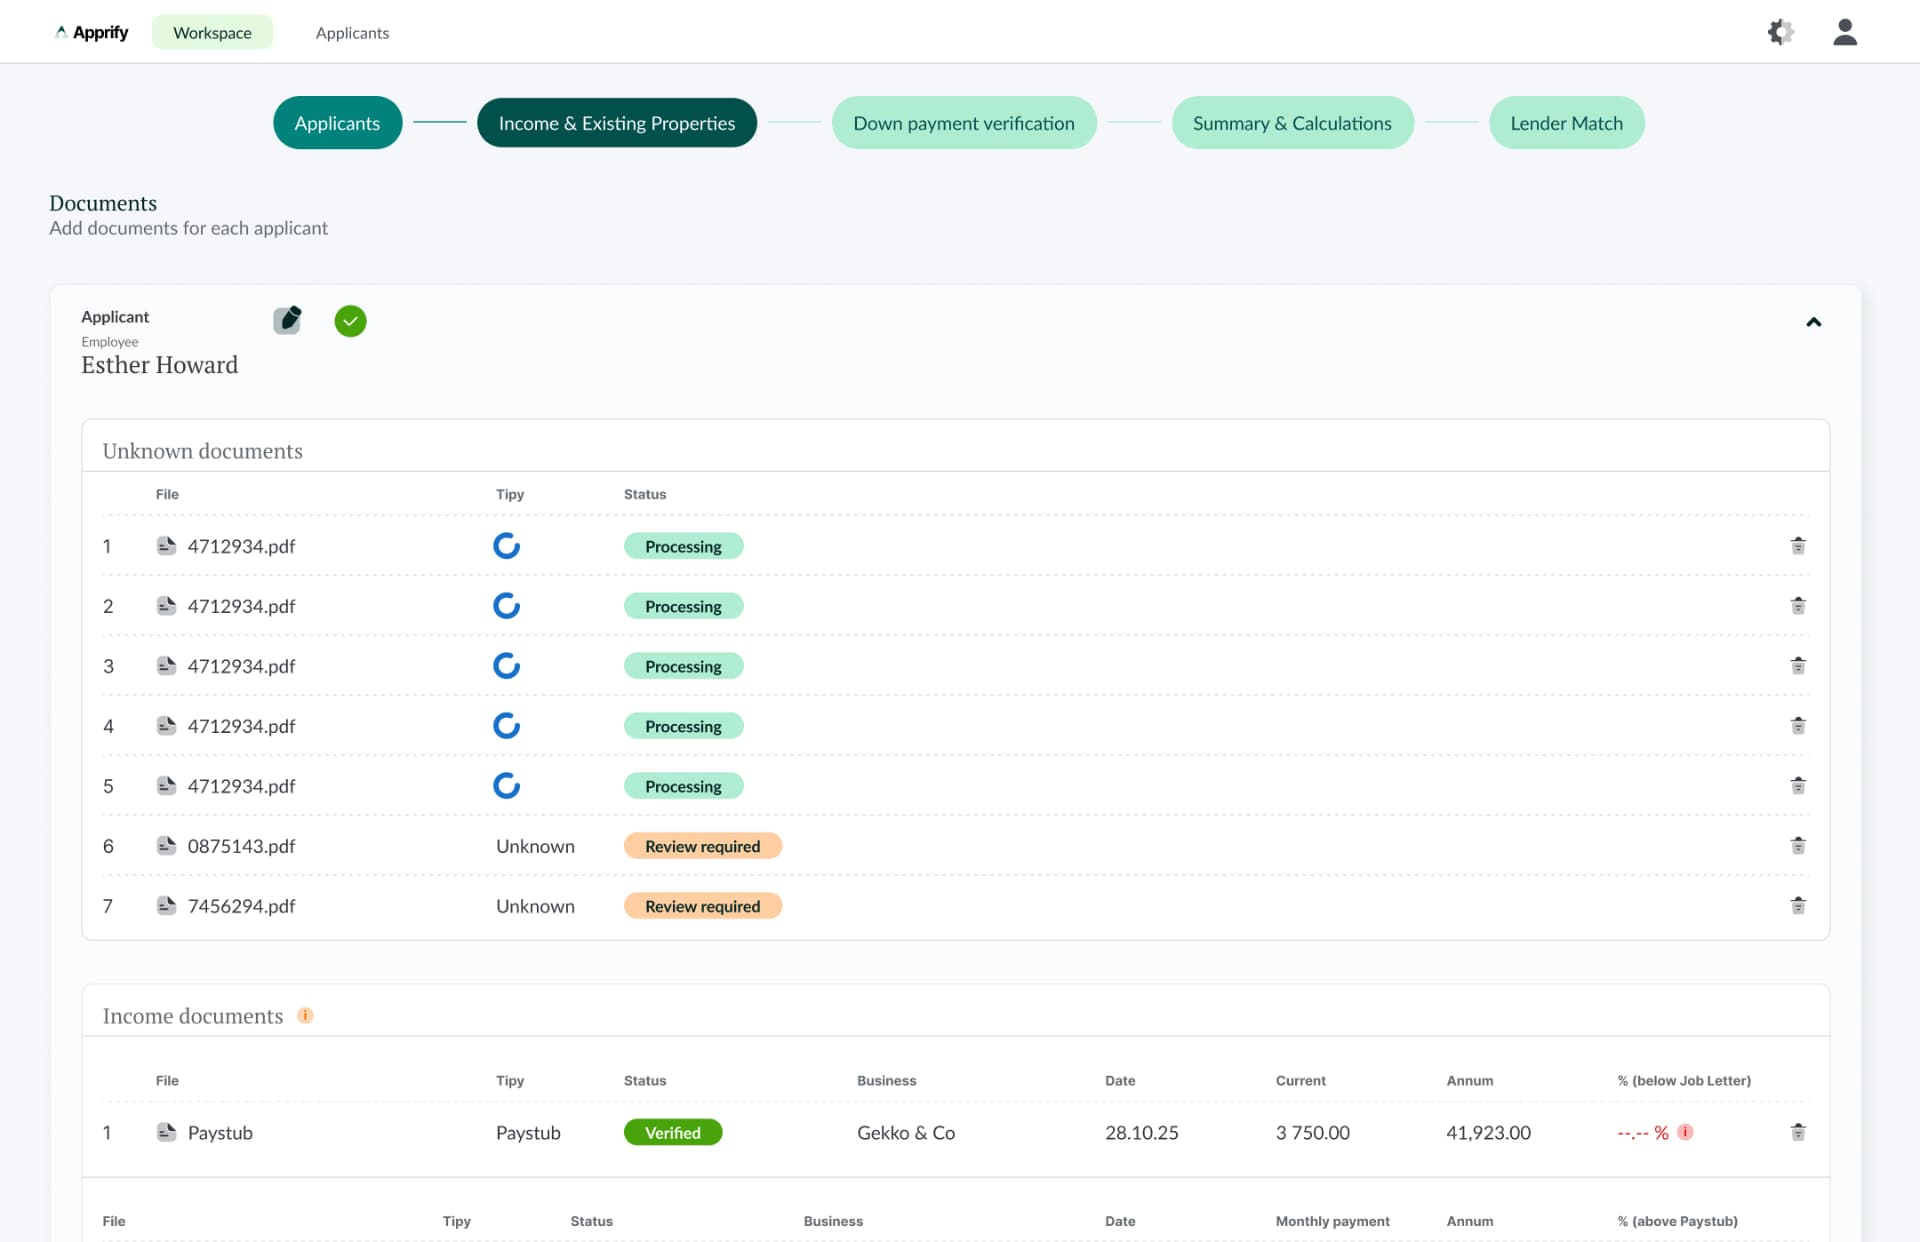Click file icon of Paystub row
Screen dimensions: 1920x1242
pyautogui.click(x=166, y=1132)
